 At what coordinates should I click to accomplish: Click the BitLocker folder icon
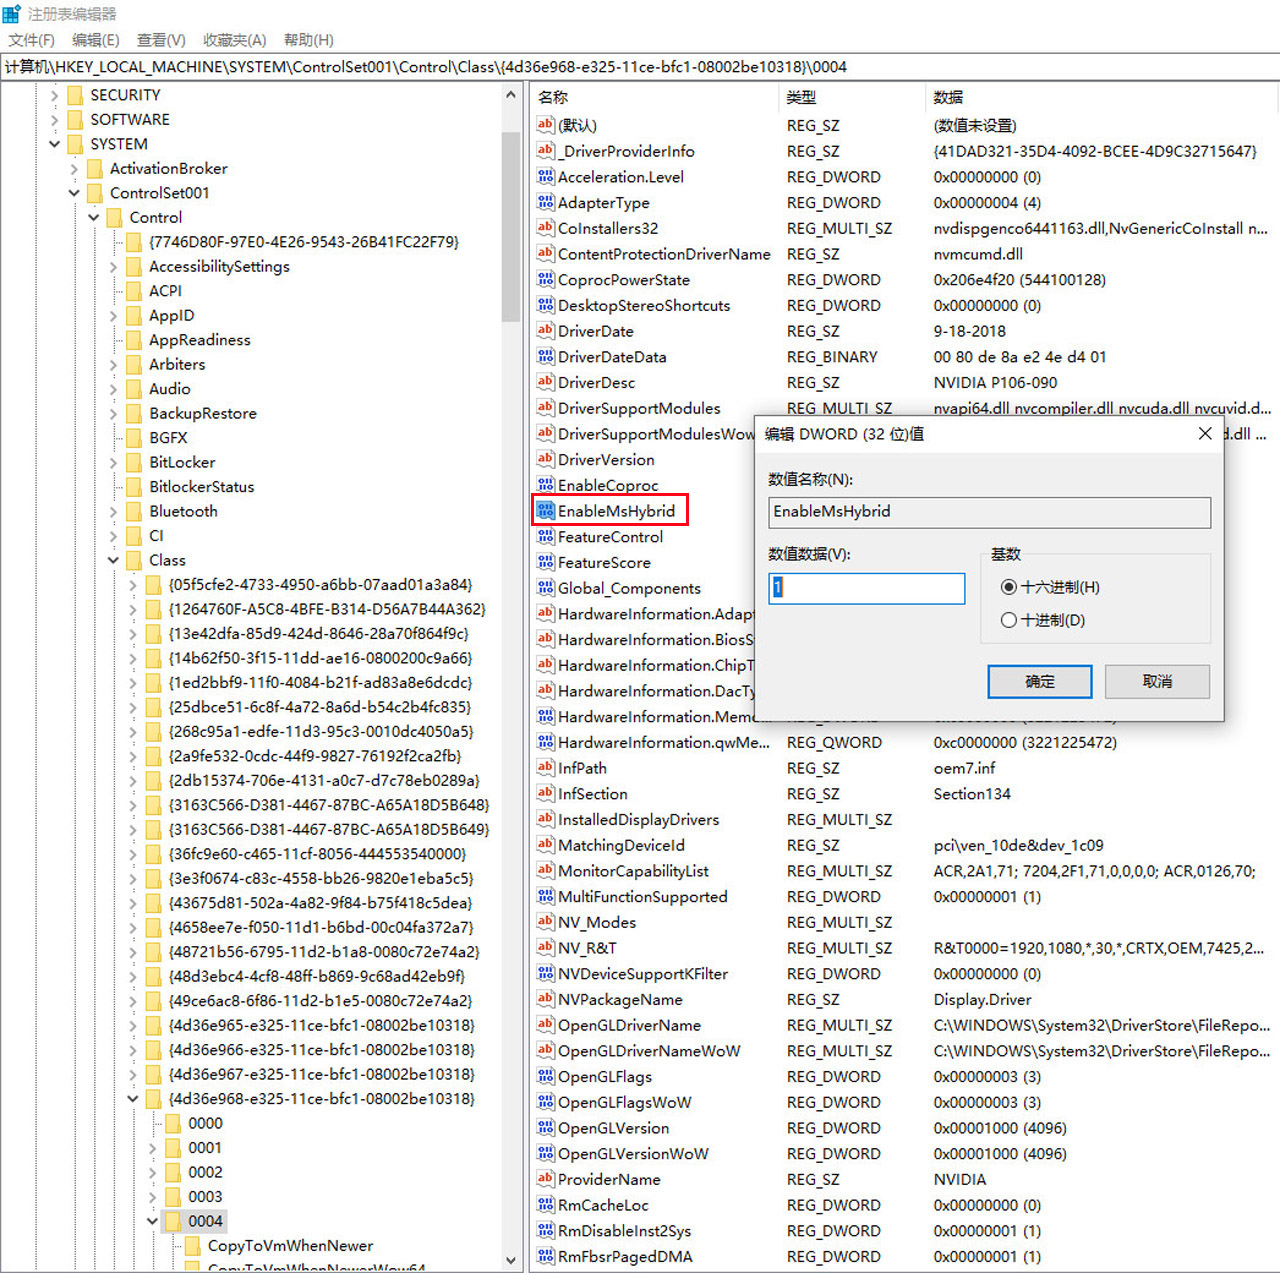tap(134, 462)
